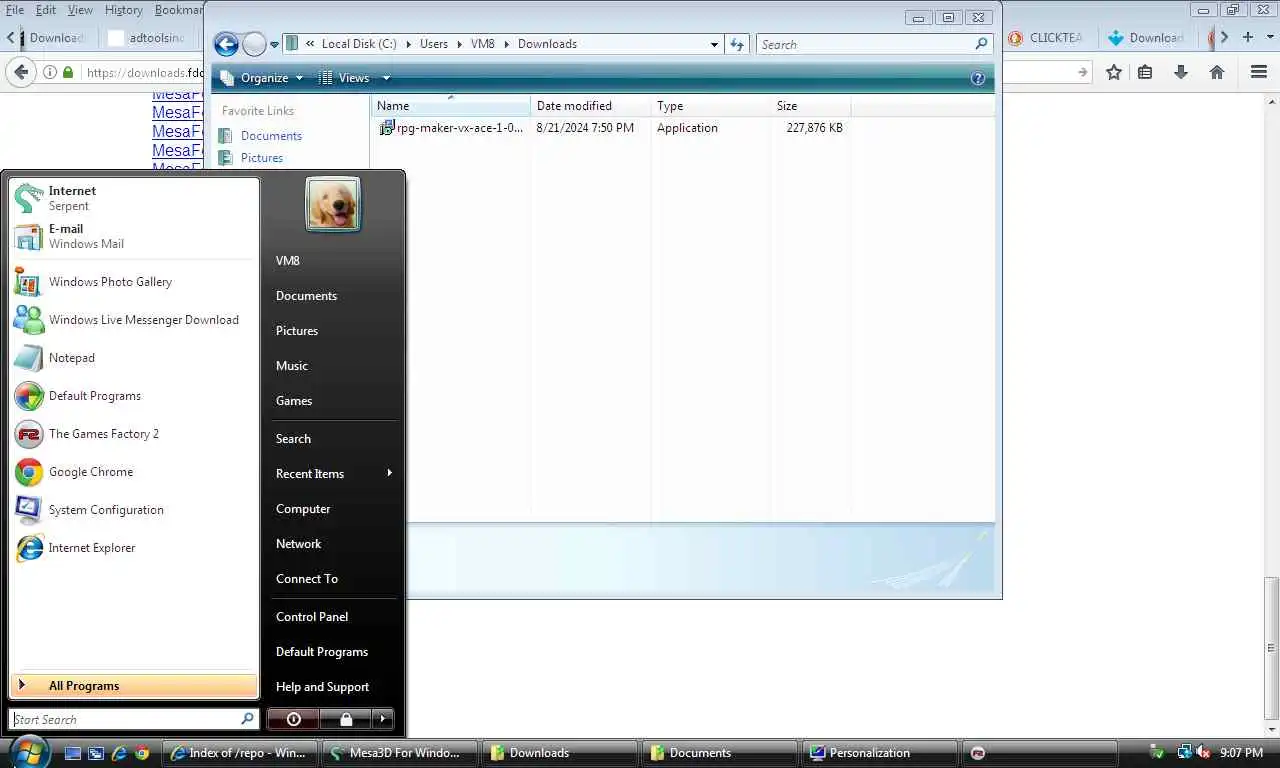The height and width of the screenshot is (768, 1280).
Task: Launch Notepad from Start menu
Action: click(x=134, y=358)
